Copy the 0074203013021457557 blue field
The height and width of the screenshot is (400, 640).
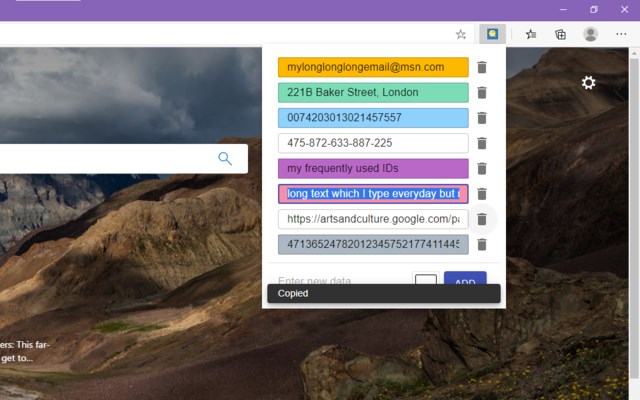373,118
